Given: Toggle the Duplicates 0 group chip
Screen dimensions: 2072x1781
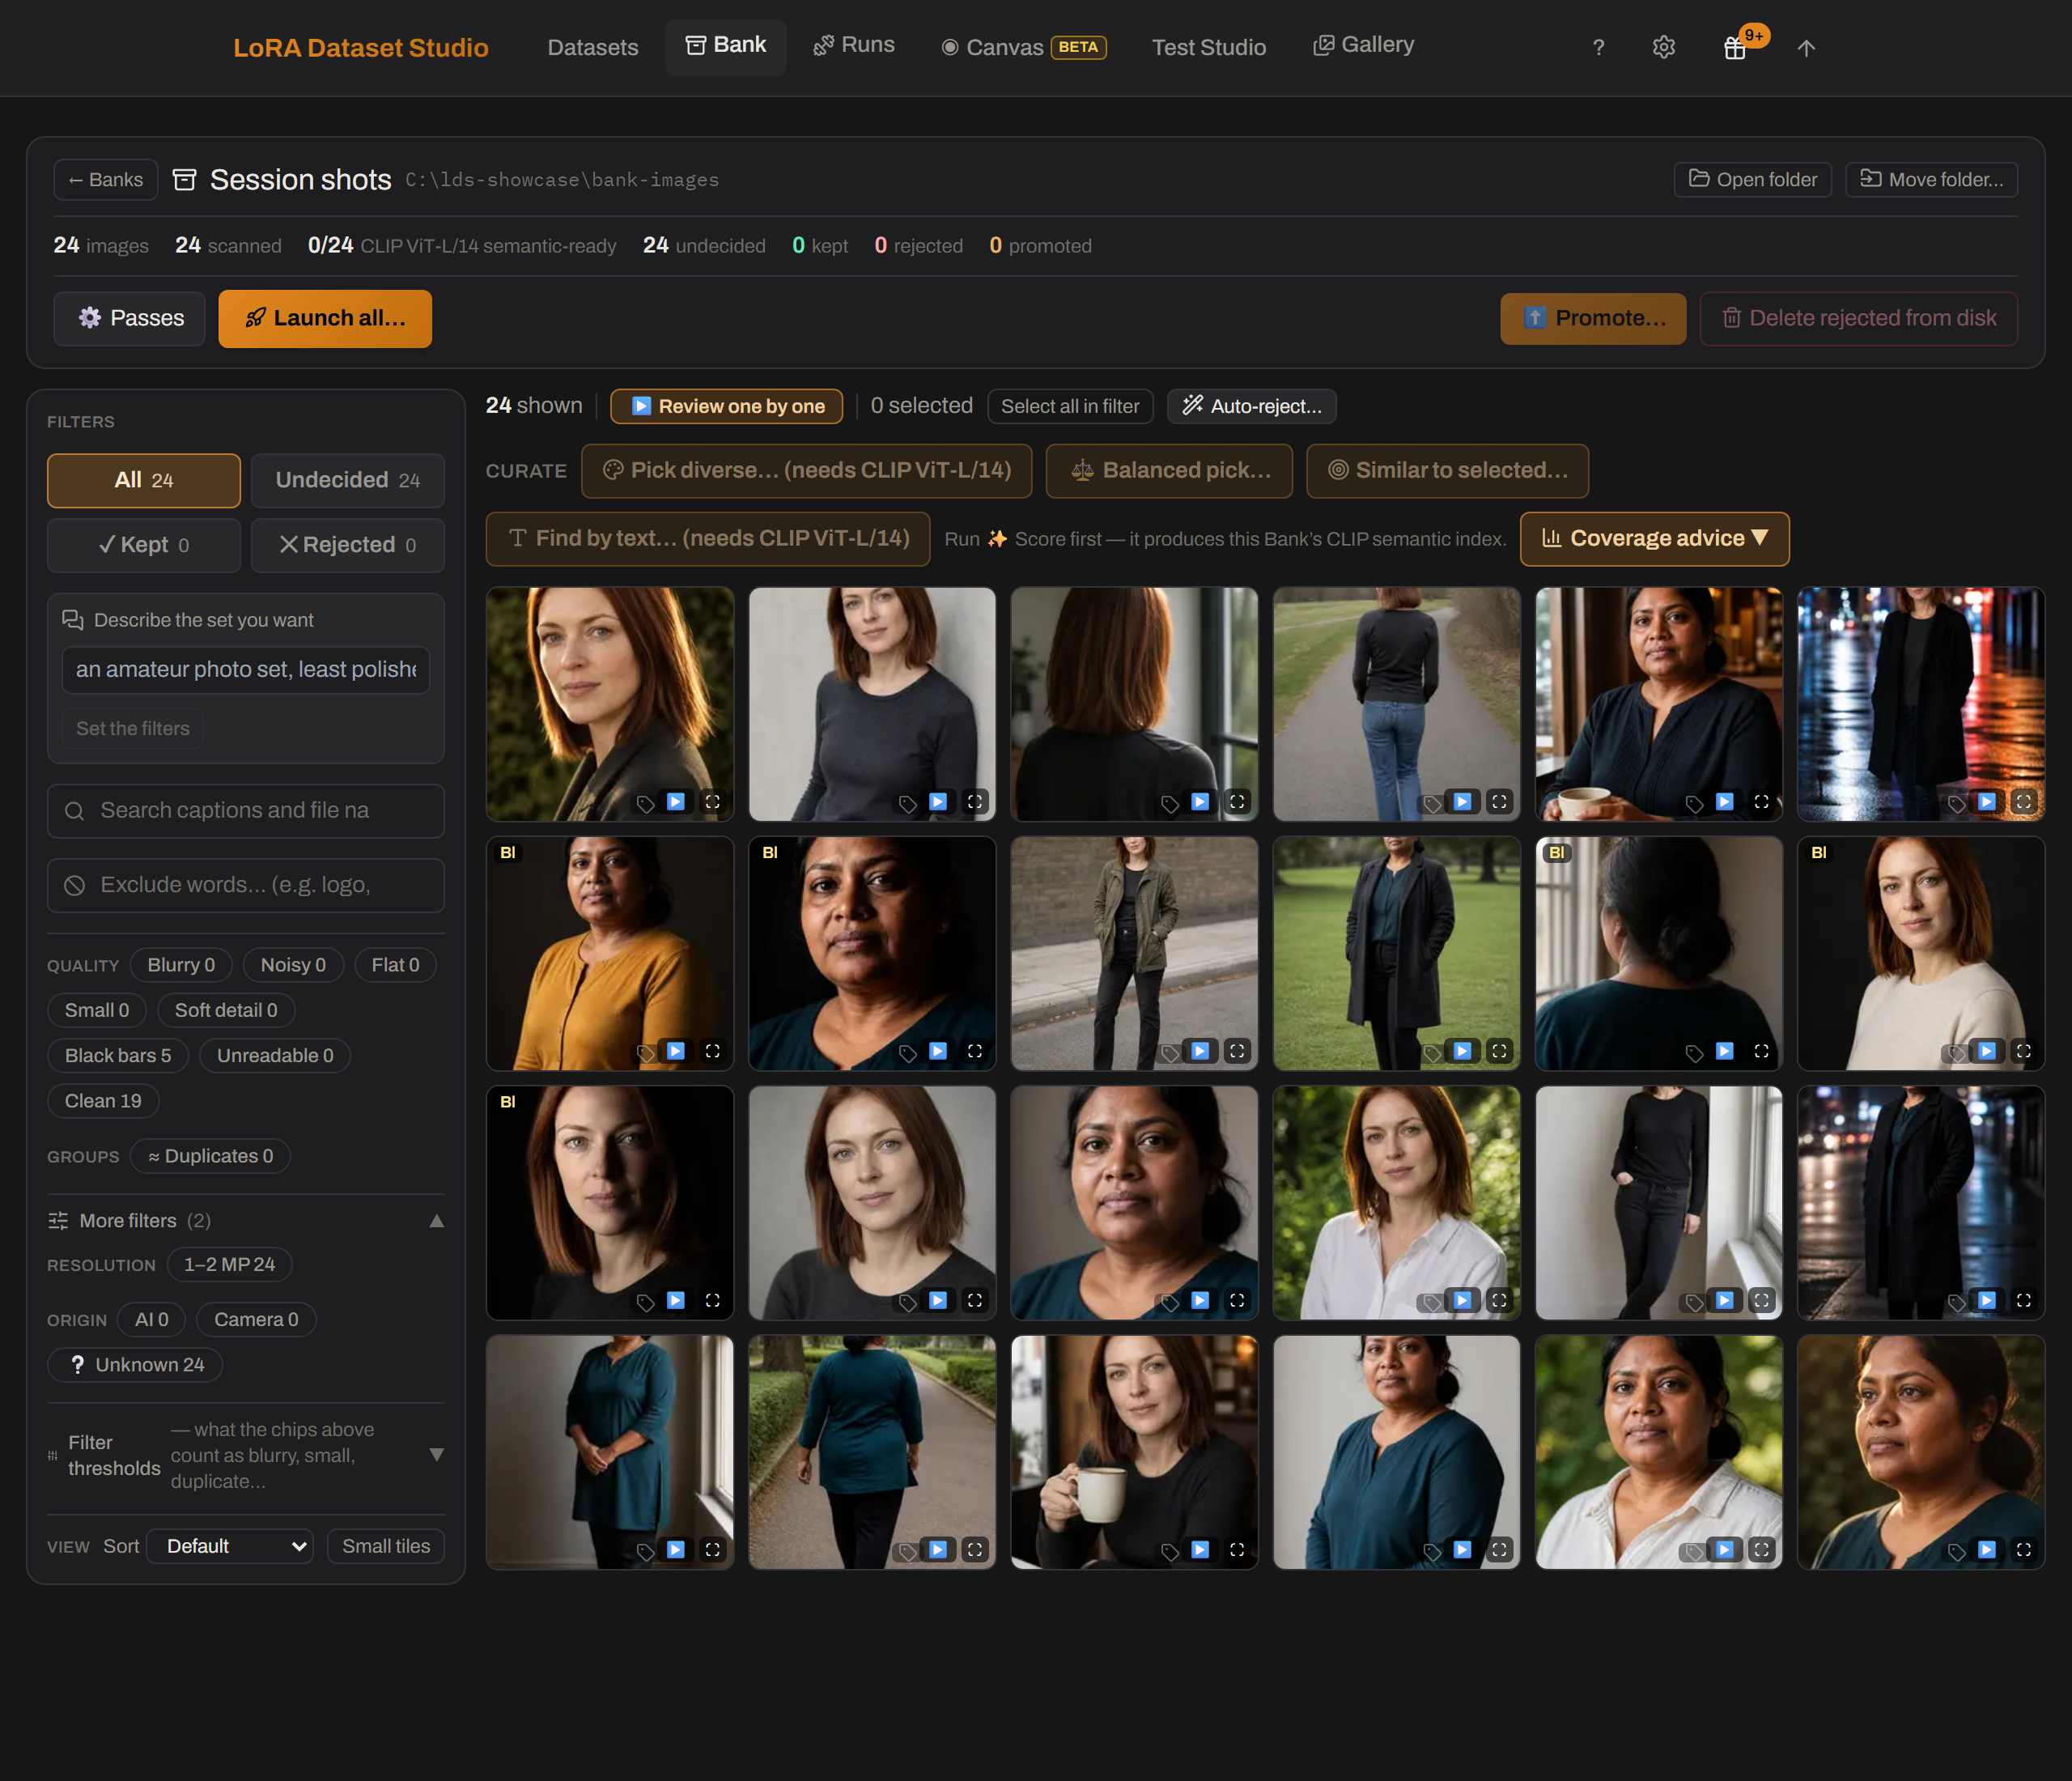Looking at the screenshot, I should (211, 1156).
